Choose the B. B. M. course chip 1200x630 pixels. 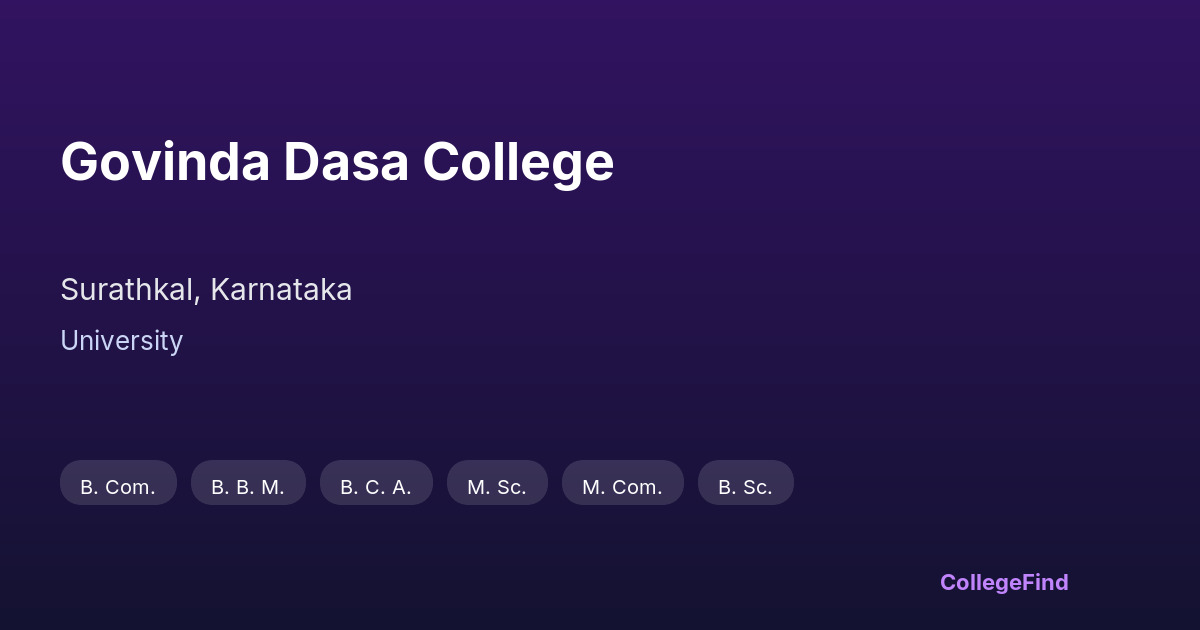pos(248,487)
